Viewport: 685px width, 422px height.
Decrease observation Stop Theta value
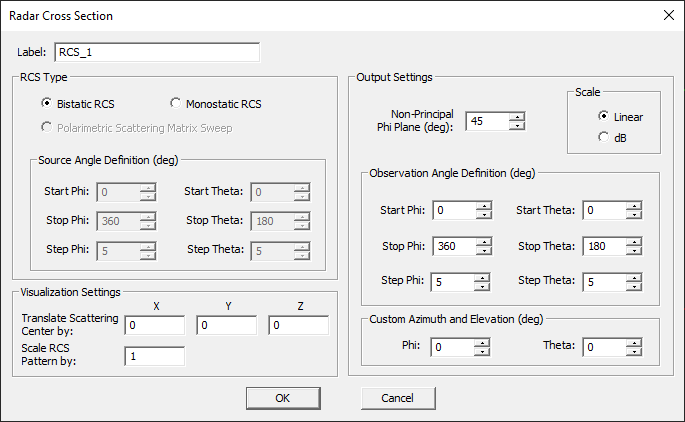634,250
